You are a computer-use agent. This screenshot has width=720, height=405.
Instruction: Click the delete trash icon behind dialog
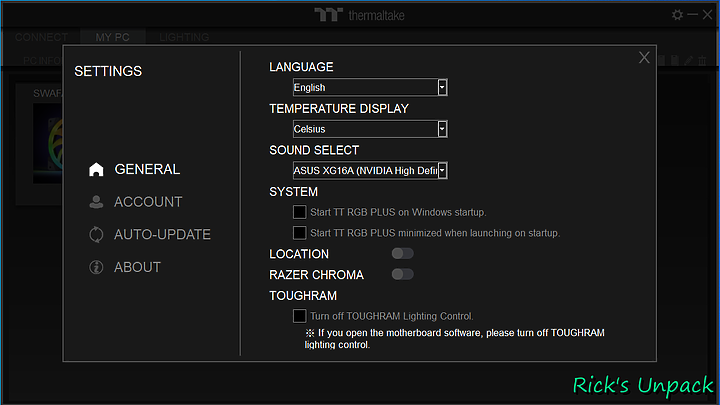pyautogui.click(x=702, y=60)
